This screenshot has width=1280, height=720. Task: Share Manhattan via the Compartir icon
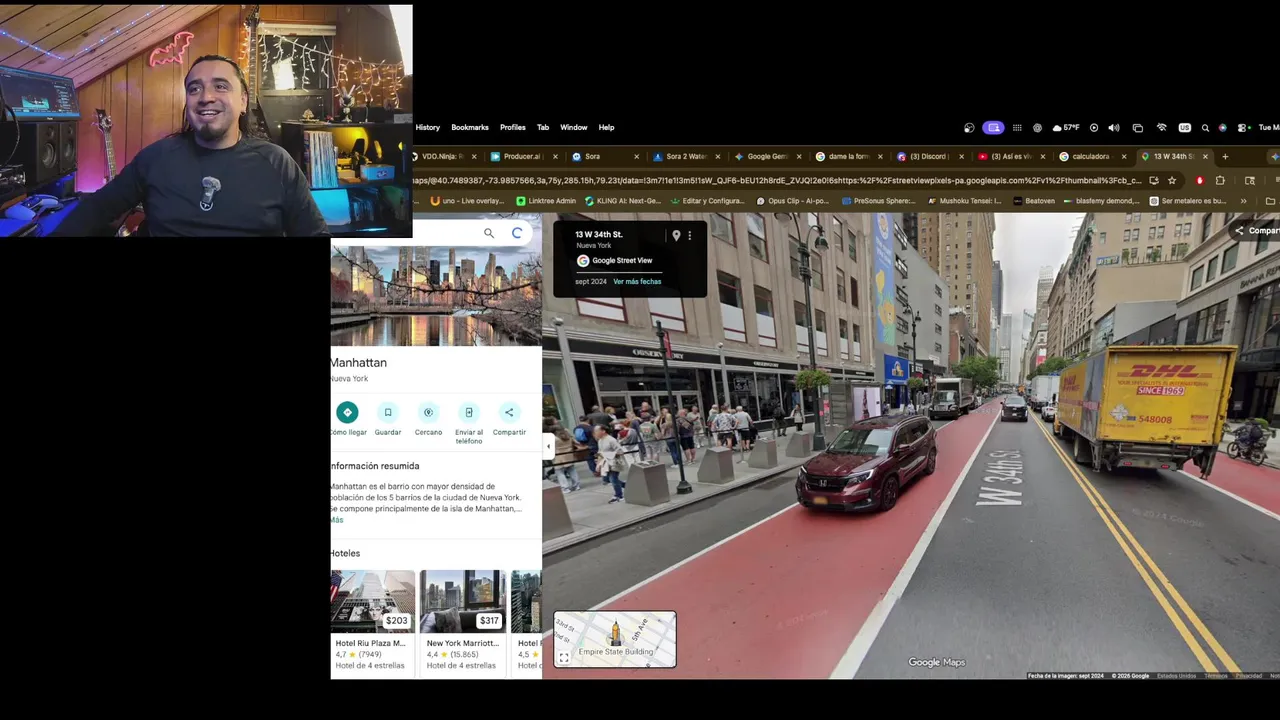click(509, 412)
